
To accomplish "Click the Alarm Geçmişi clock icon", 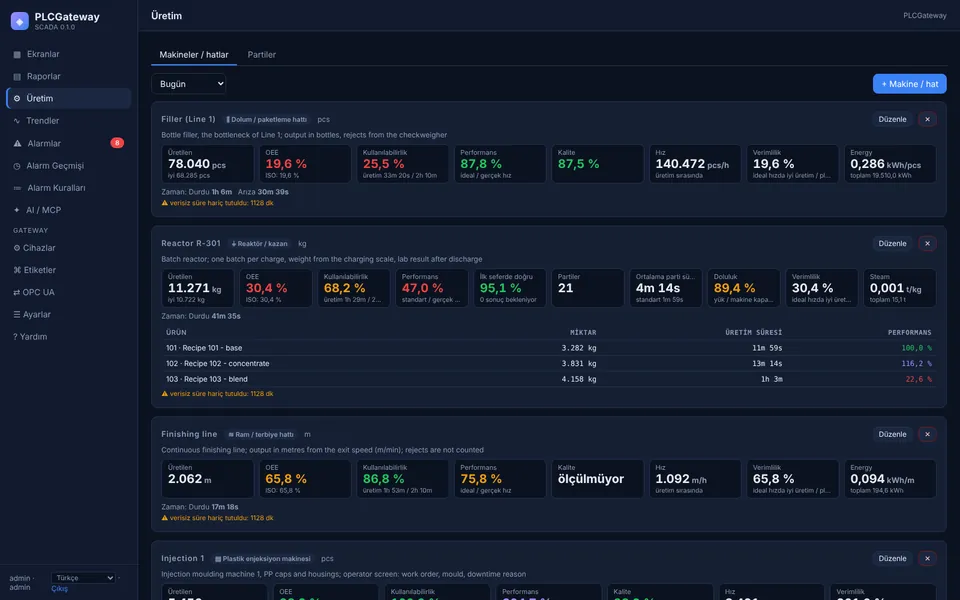I will [17, 166].
